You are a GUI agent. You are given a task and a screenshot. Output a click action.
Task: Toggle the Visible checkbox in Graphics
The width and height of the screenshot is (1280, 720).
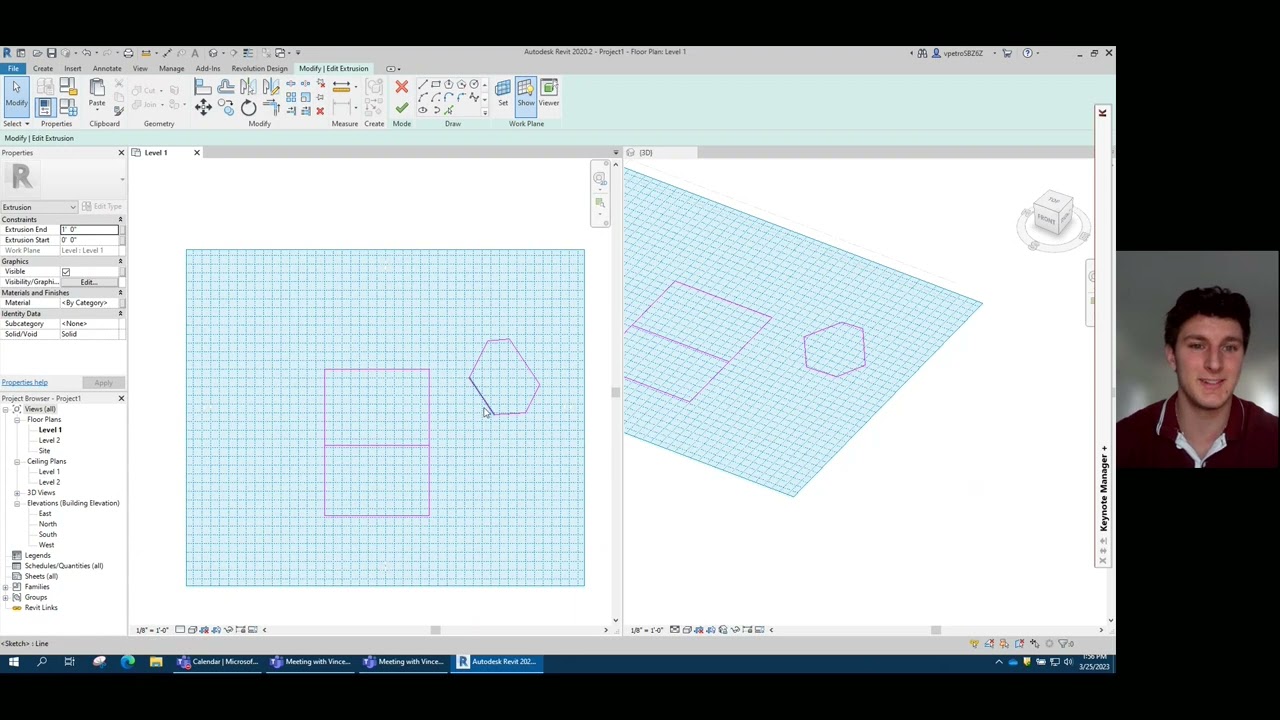[66, 272]
